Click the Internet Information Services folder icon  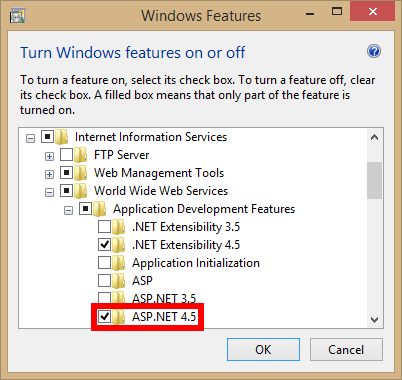62,137
